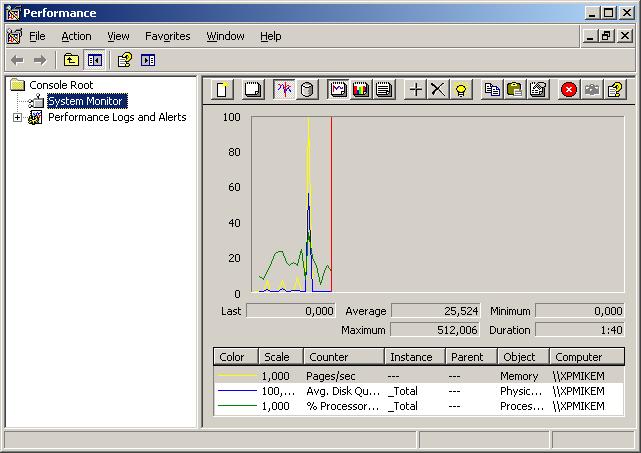Toggle Show/Hide Console Tree button
The height and width of the screenshot is (453, 641).
point(94,60)
